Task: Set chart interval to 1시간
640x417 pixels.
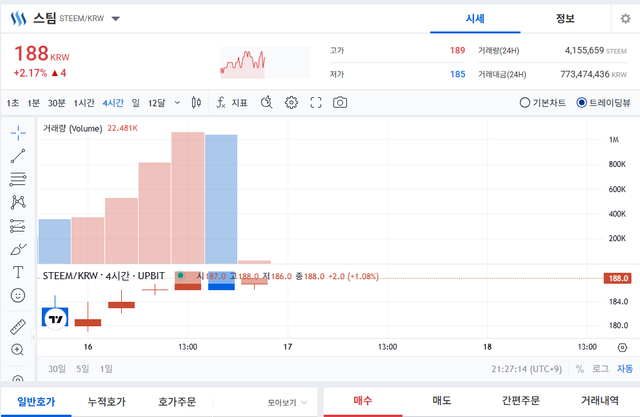Action: coord(84,103)
